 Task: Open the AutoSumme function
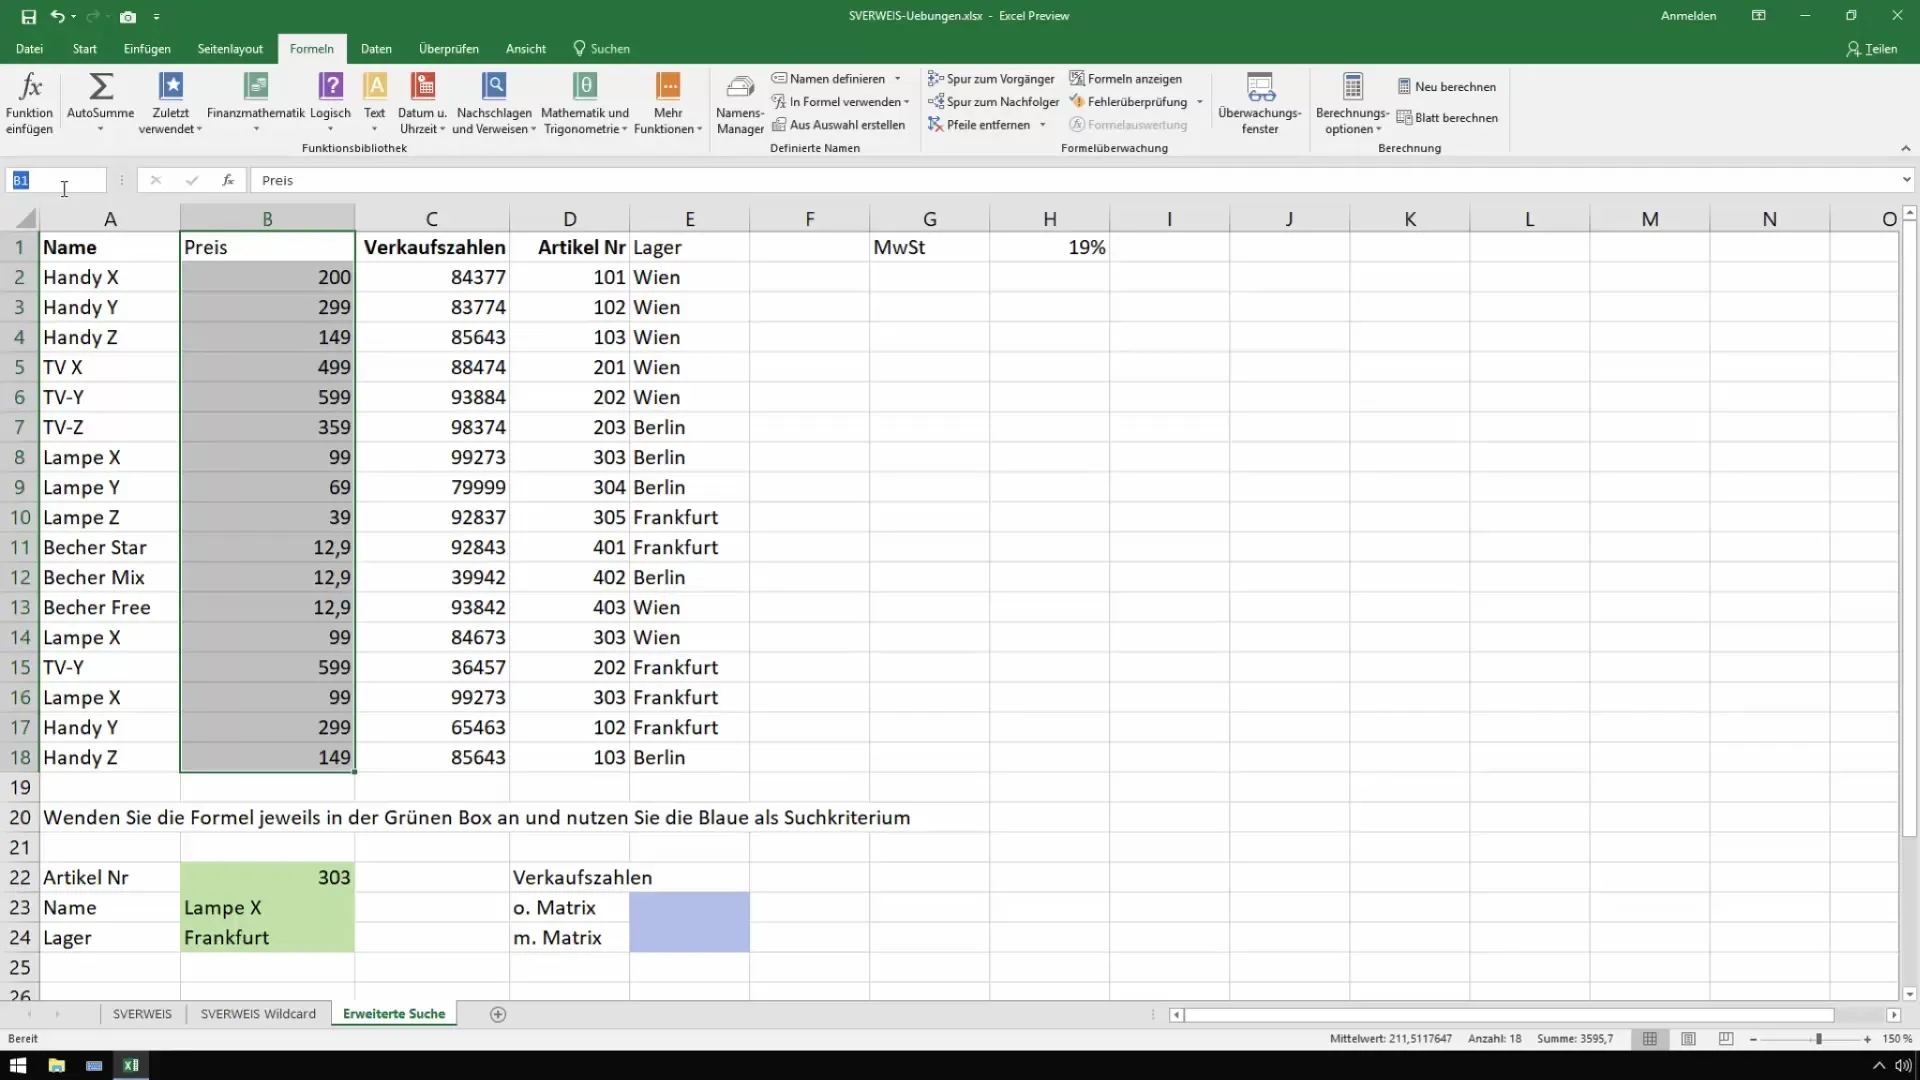point(100,102)
